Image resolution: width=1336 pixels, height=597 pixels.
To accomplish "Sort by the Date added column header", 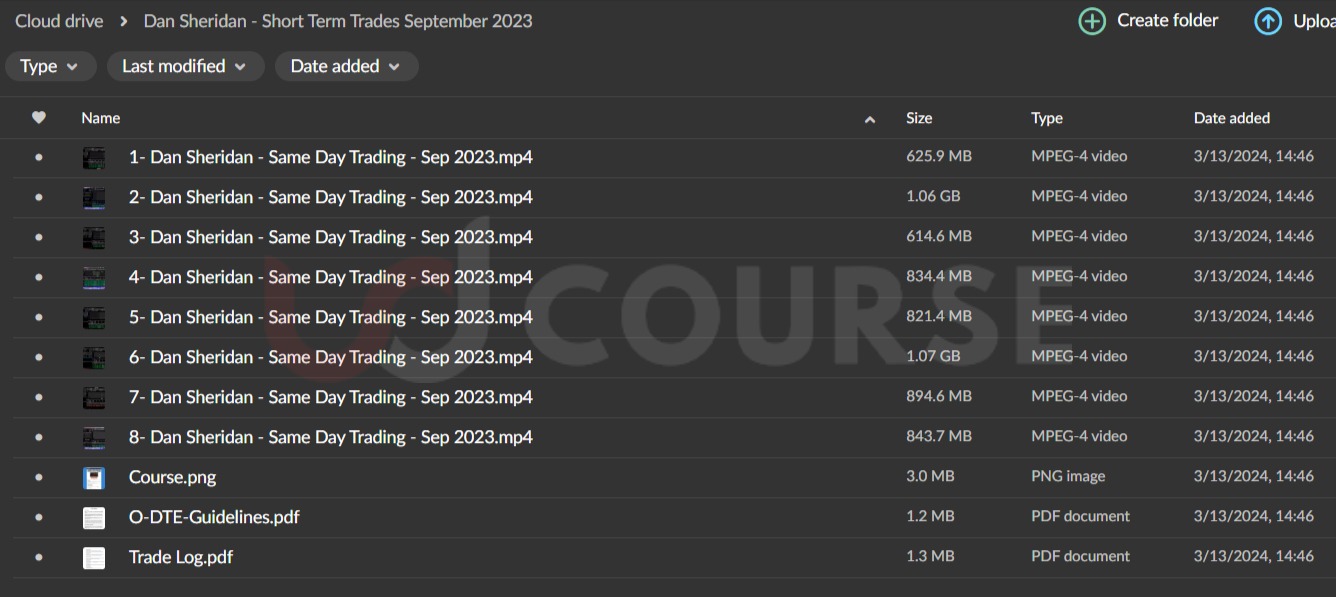I will click(x=1232, y=118).
